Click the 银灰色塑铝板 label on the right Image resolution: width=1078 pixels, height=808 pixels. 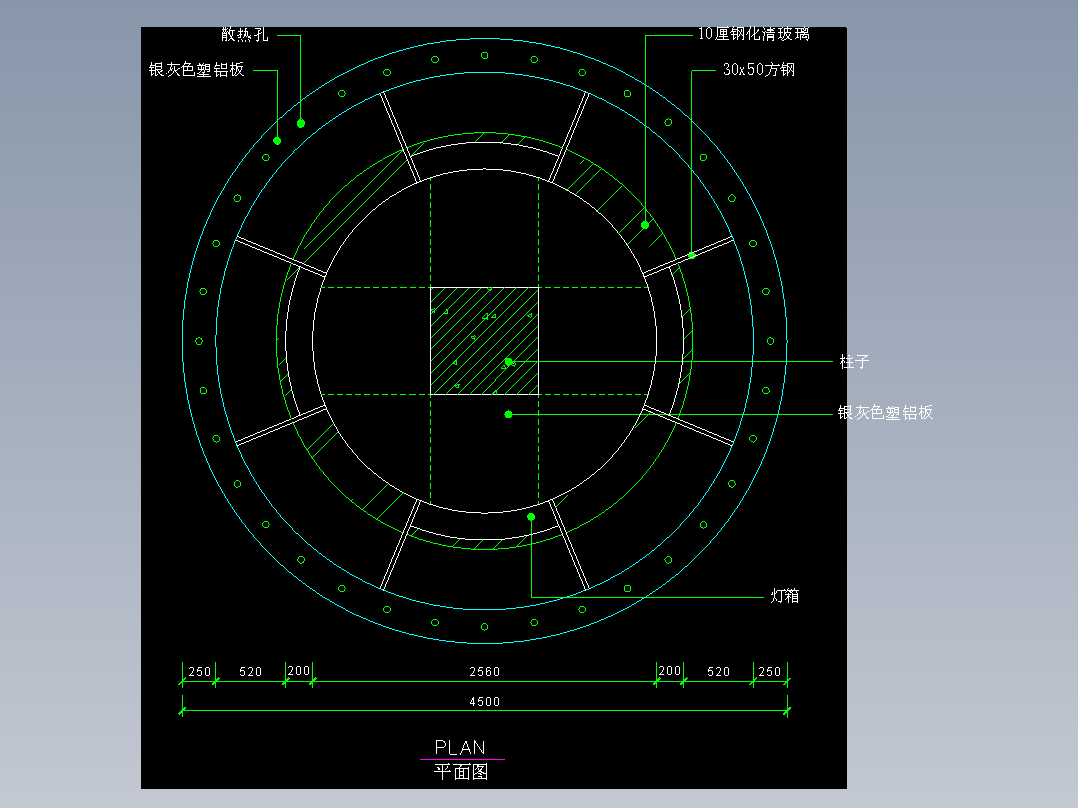(x=886, y=413)
